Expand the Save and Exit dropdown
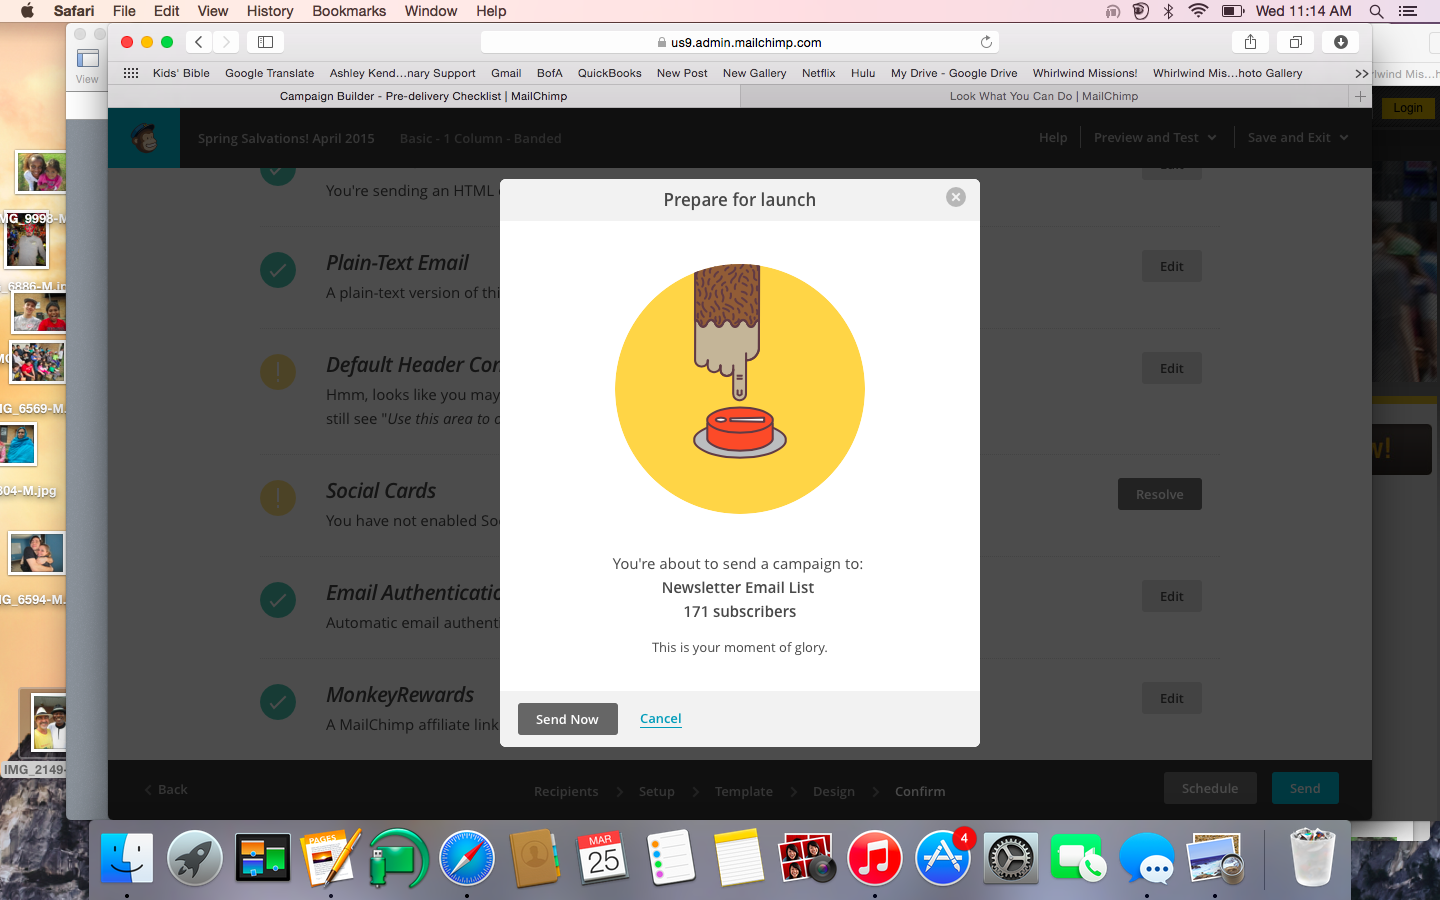The image size is (1440, 900). tap(1297, 138)
